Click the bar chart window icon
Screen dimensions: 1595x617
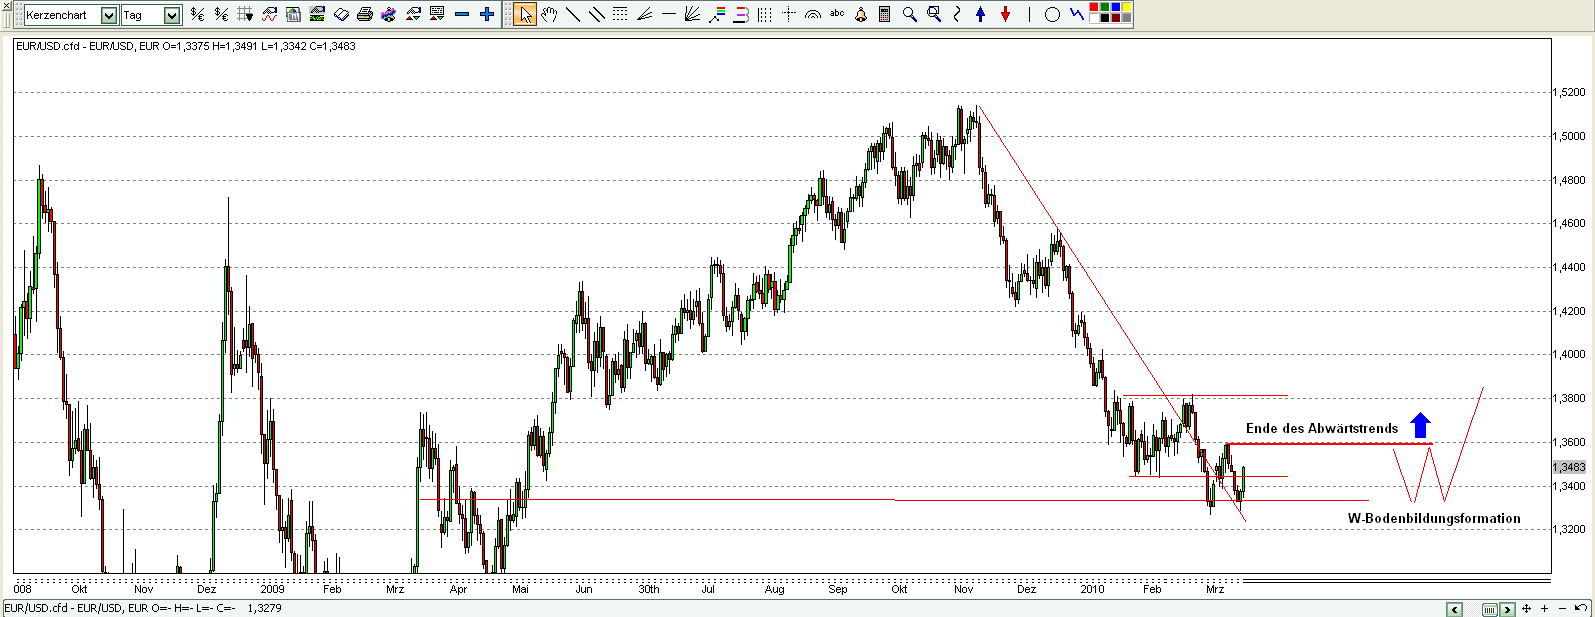coord(293,14)
